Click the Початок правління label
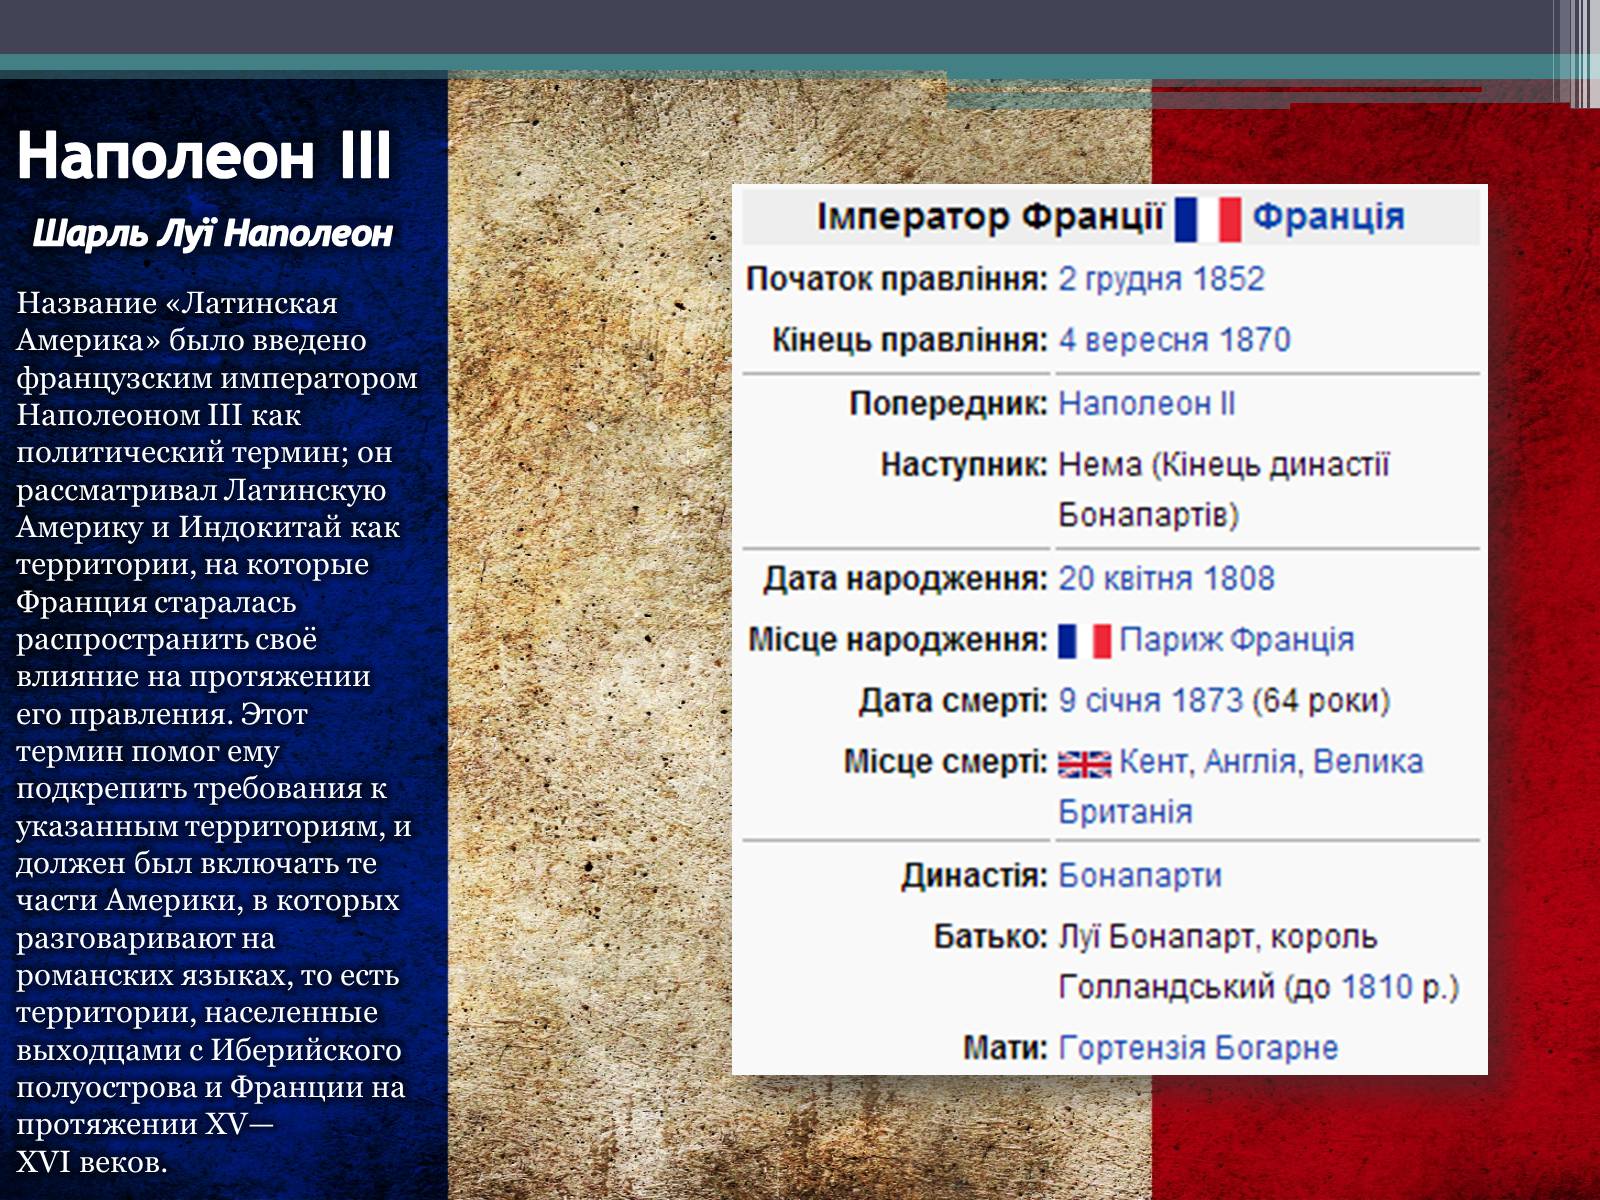 [897, 279]
